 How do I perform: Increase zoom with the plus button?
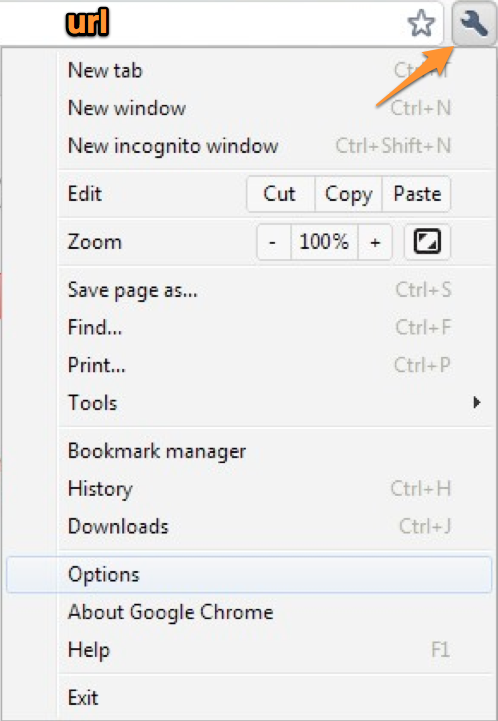point(375,242)
